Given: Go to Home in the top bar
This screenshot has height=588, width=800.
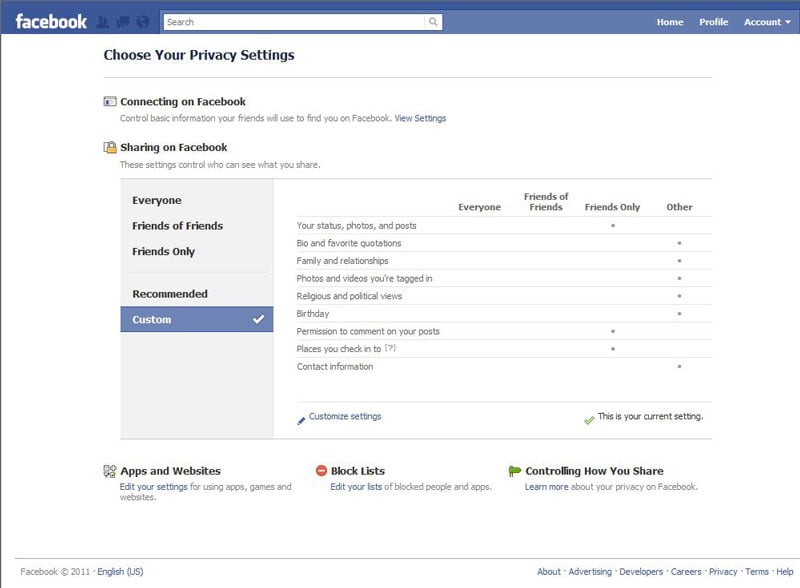Looking at the screenshot, I should pos(670,22).
